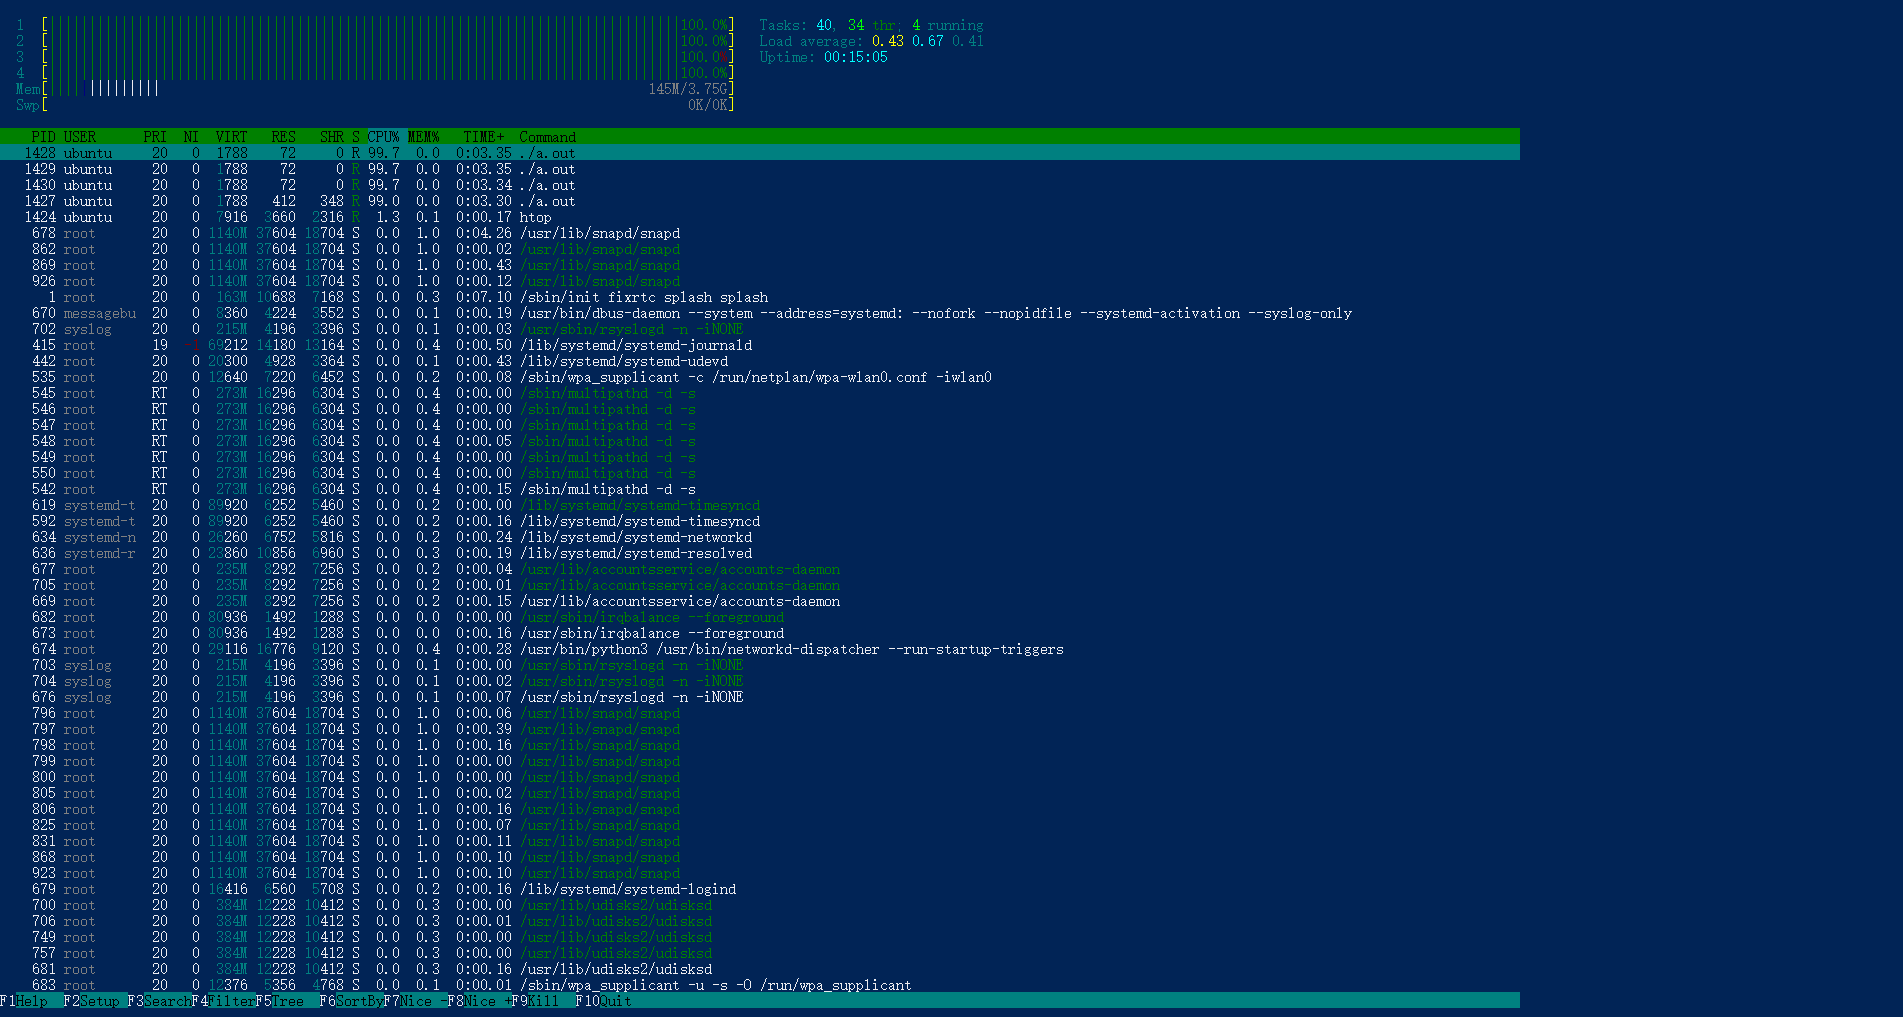Viewport: 1903px width, 1017px height.
Task: Select the ./a.out process with PID 1429
Action: pyautogui.click(x=760, y=169)
